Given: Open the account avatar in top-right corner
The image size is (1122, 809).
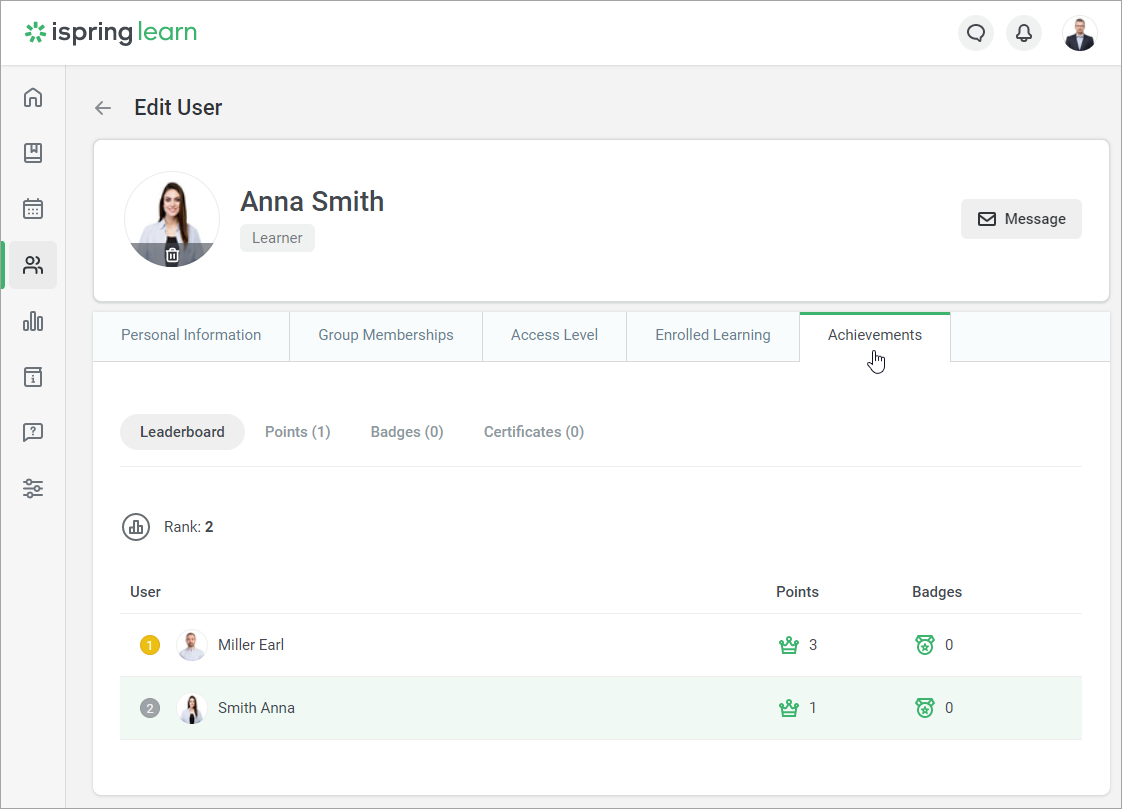Looking at the screenshot, I should (1079, 33).
